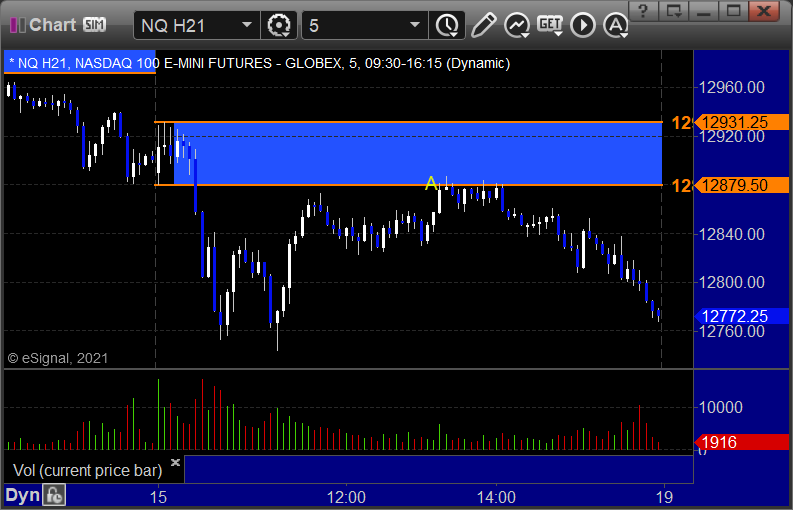Click the 12760.00 price axis label
Image resolution: width=793 pixels, height=510 pixels.
(731, 331)
